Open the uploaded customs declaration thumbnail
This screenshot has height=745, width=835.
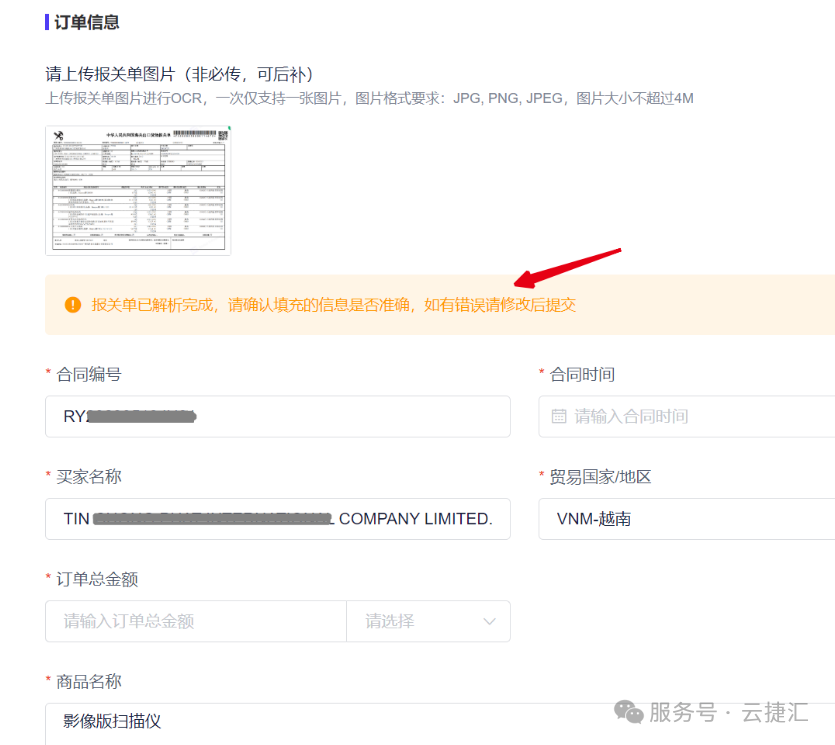point(138,190)
